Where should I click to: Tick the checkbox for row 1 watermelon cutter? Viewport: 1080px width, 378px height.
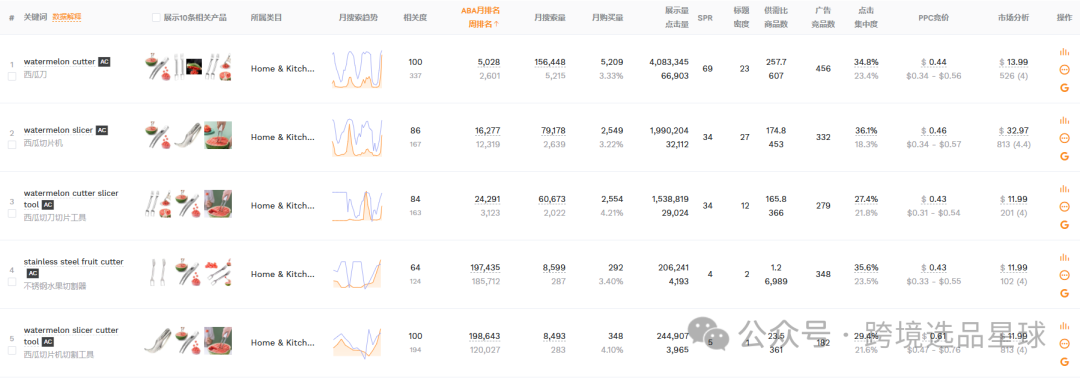[12, 76]
